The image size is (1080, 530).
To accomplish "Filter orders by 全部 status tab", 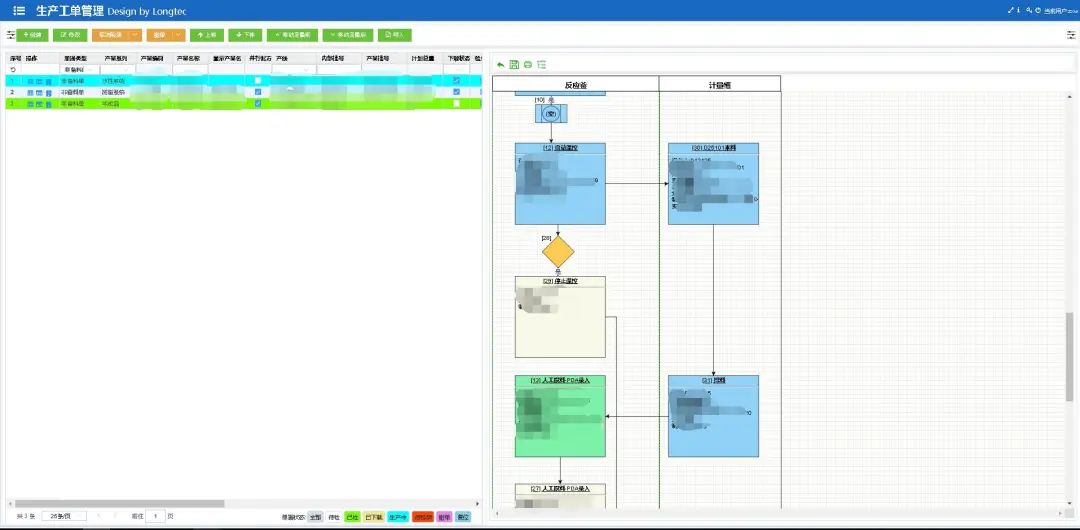I will (315, 517).
